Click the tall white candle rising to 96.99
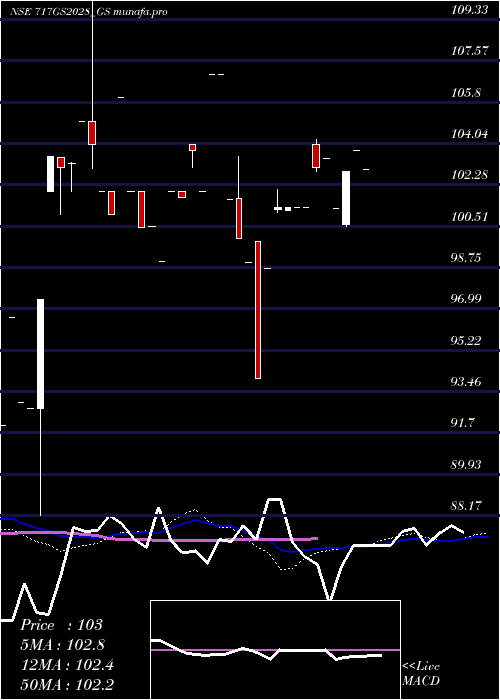Screen dimensions: 500x700 pyautogui.click(x=41, y=354)
